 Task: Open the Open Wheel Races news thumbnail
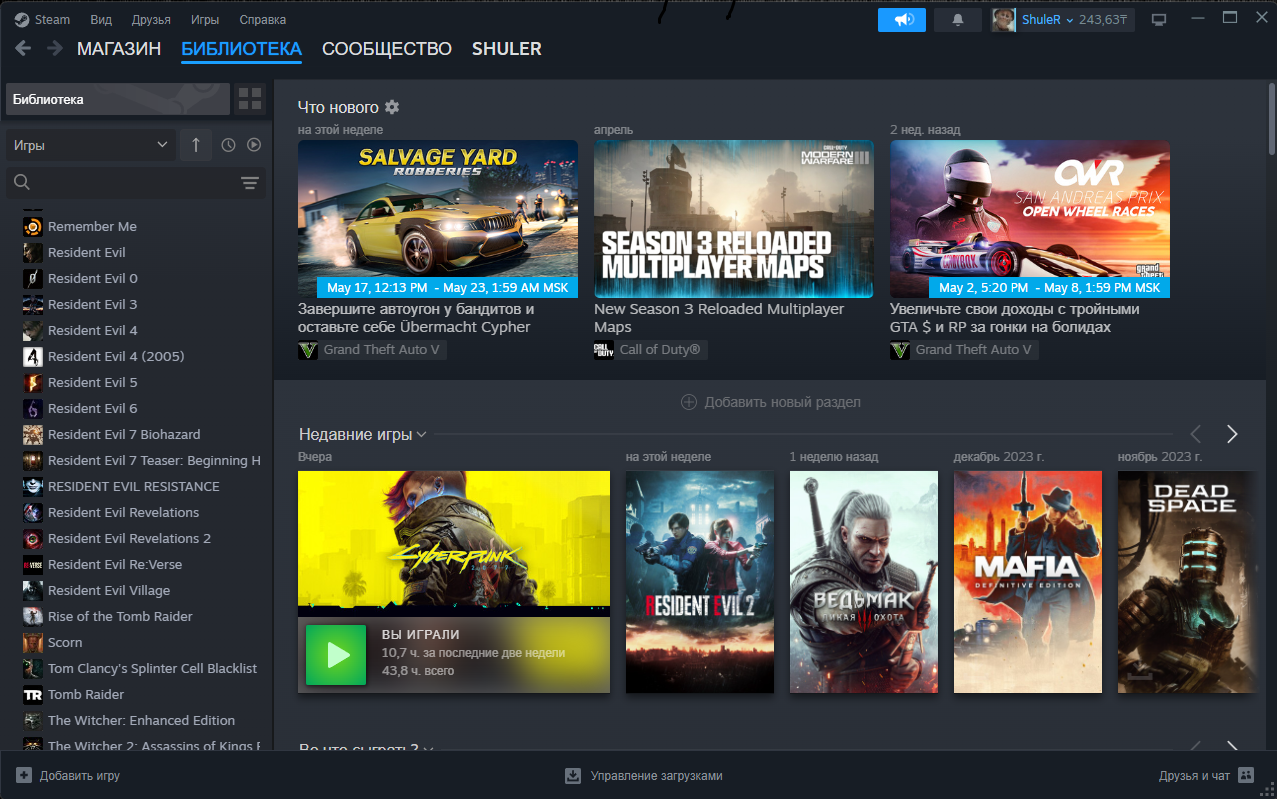1030,219
